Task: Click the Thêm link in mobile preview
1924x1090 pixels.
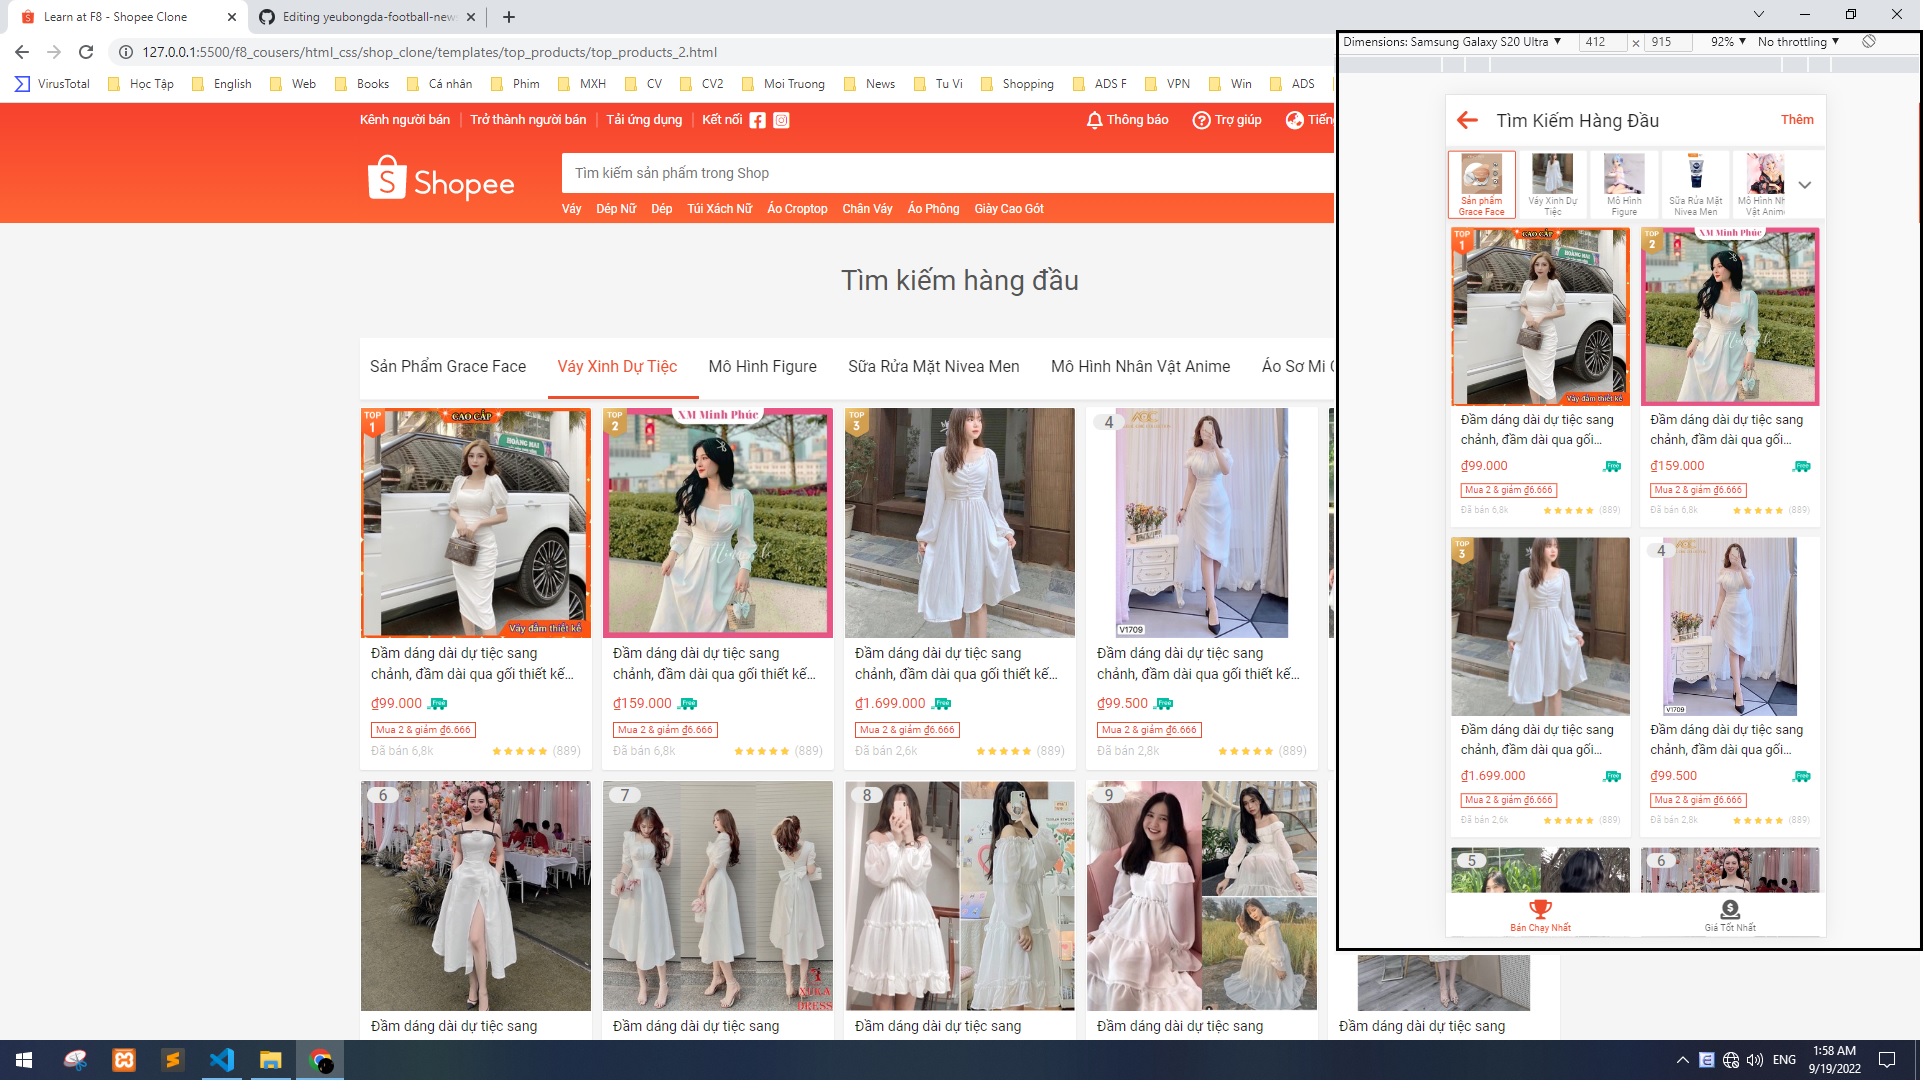Action: coord(1798,120)
